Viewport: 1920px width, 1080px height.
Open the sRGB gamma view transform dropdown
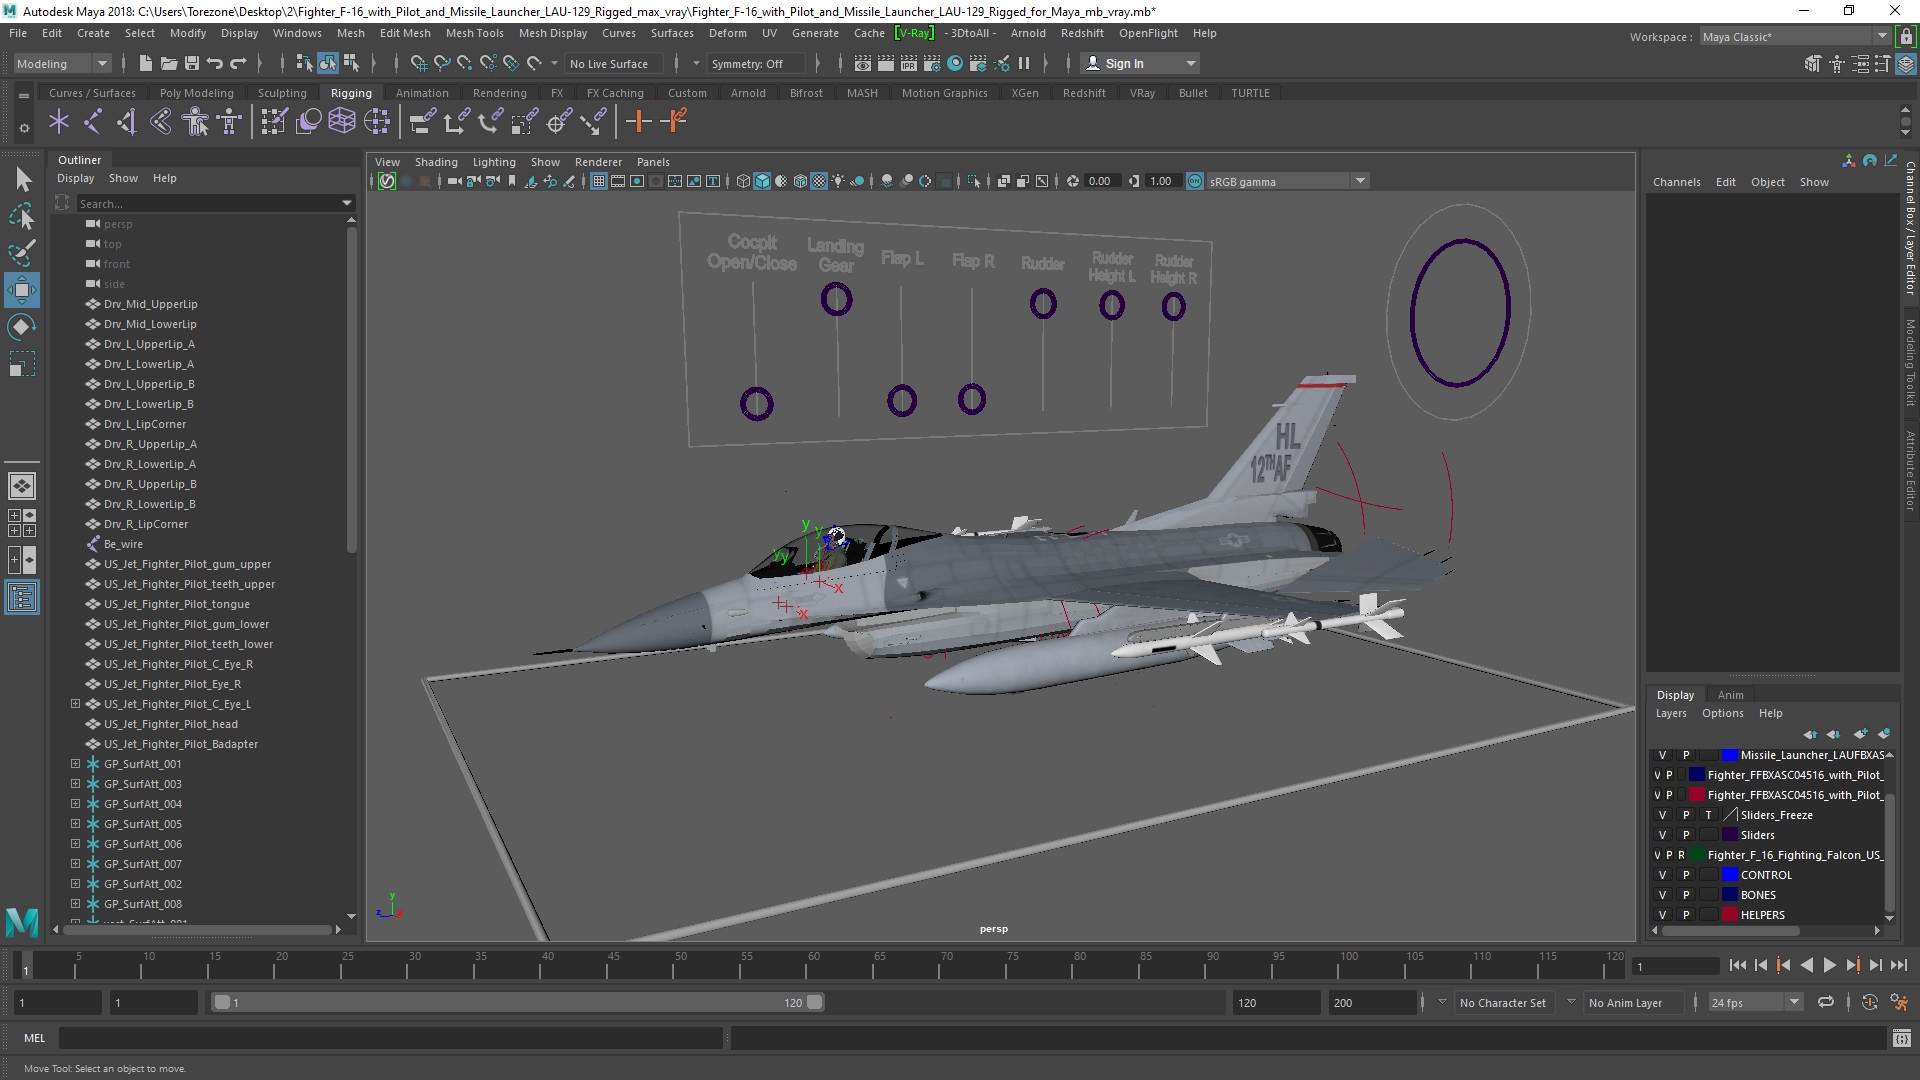click(x=1287, y=181)
